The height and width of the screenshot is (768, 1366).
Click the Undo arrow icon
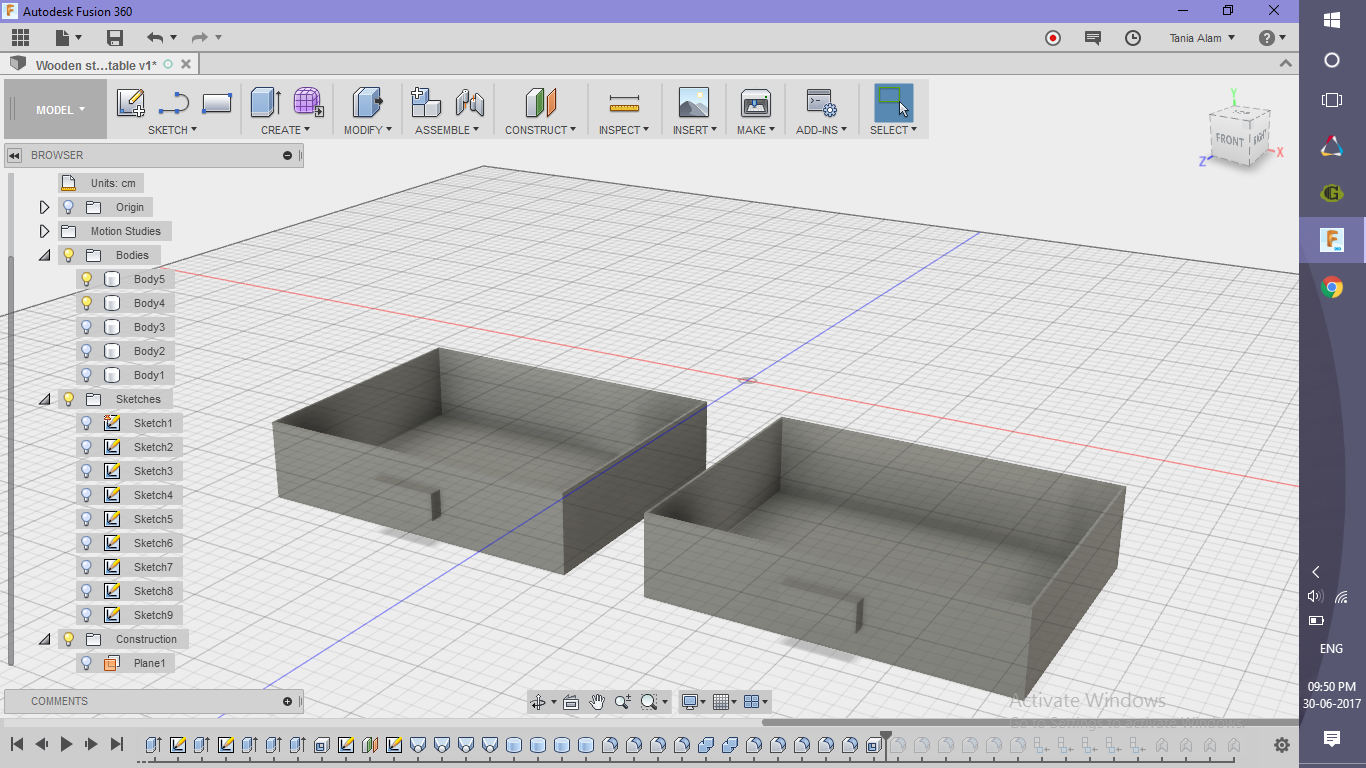(155, 38)
